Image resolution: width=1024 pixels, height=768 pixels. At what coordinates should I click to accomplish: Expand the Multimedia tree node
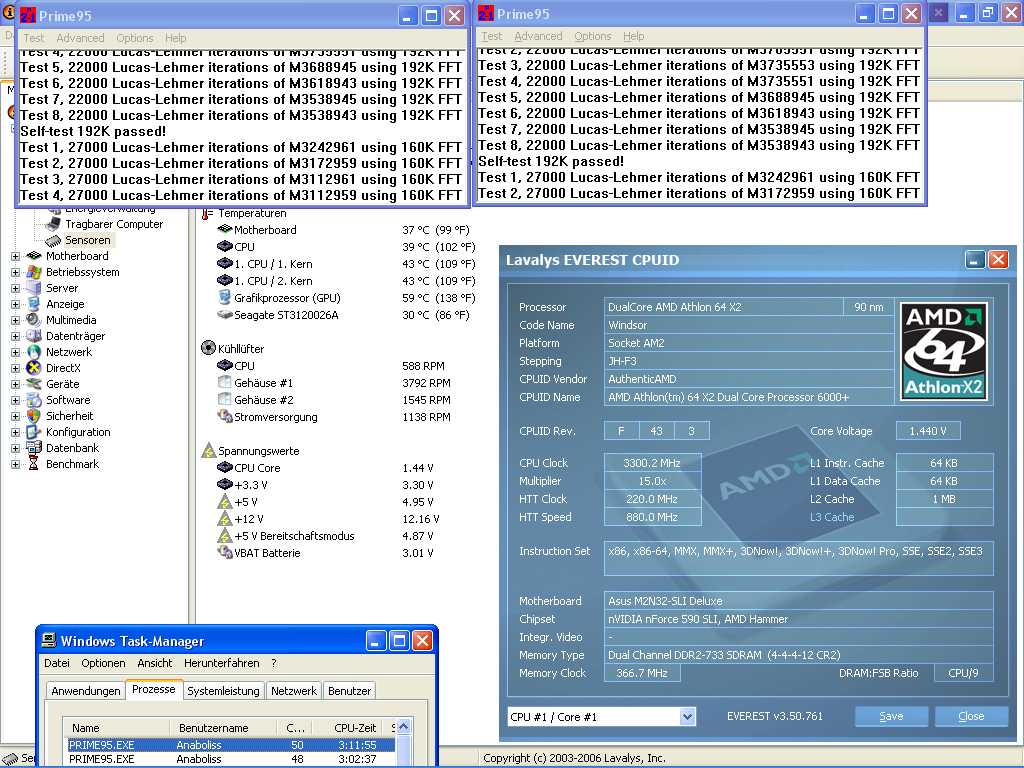pyautogui.click(x=16, y=320)
